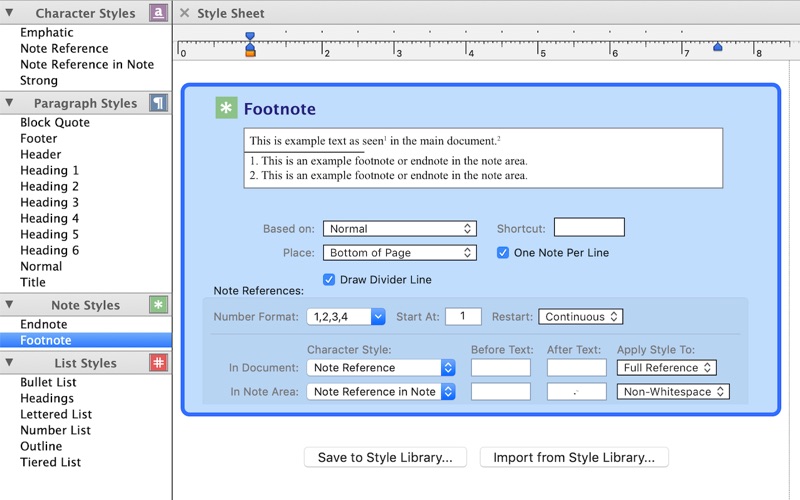Click the purple Character Styles 'a' icon

tap(158, 13)
